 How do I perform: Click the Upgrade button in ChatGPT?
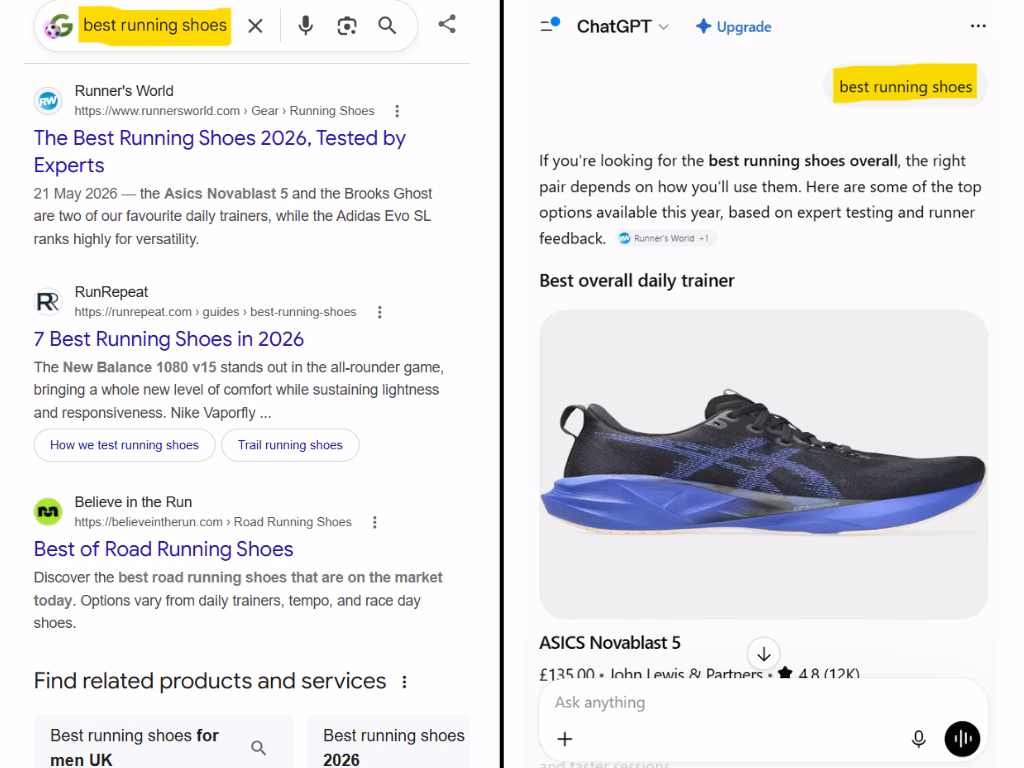(x=733, y=27)
